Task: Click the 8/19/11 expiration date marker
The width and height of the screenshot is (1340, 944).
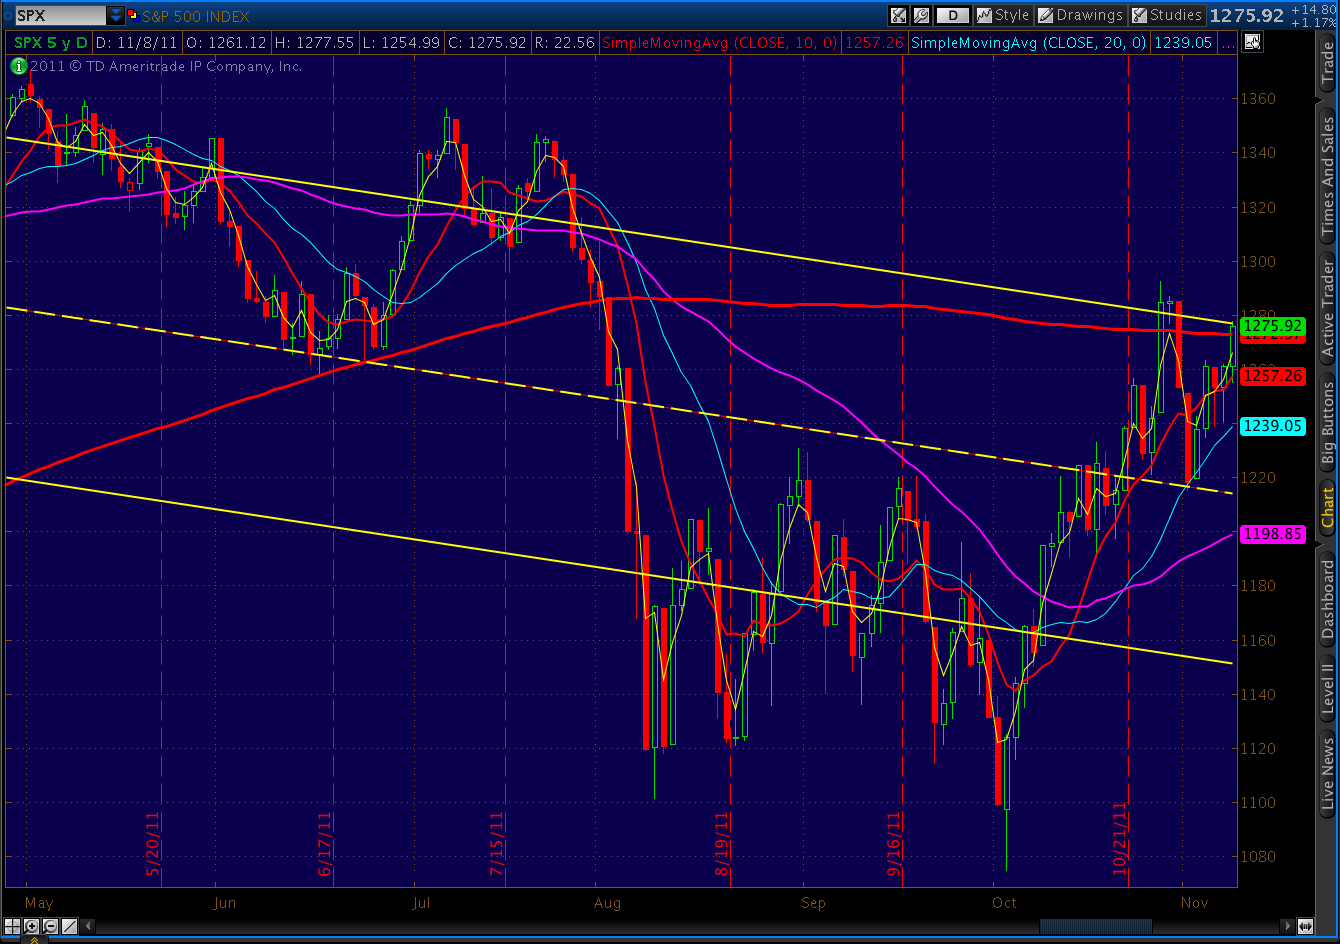Action: pos(722,844)
